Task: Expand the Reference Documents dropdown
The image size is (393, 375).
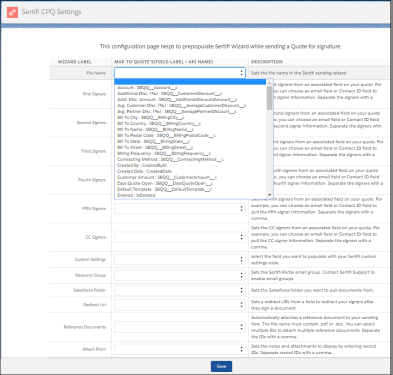Action: click(x=180, y=327)
